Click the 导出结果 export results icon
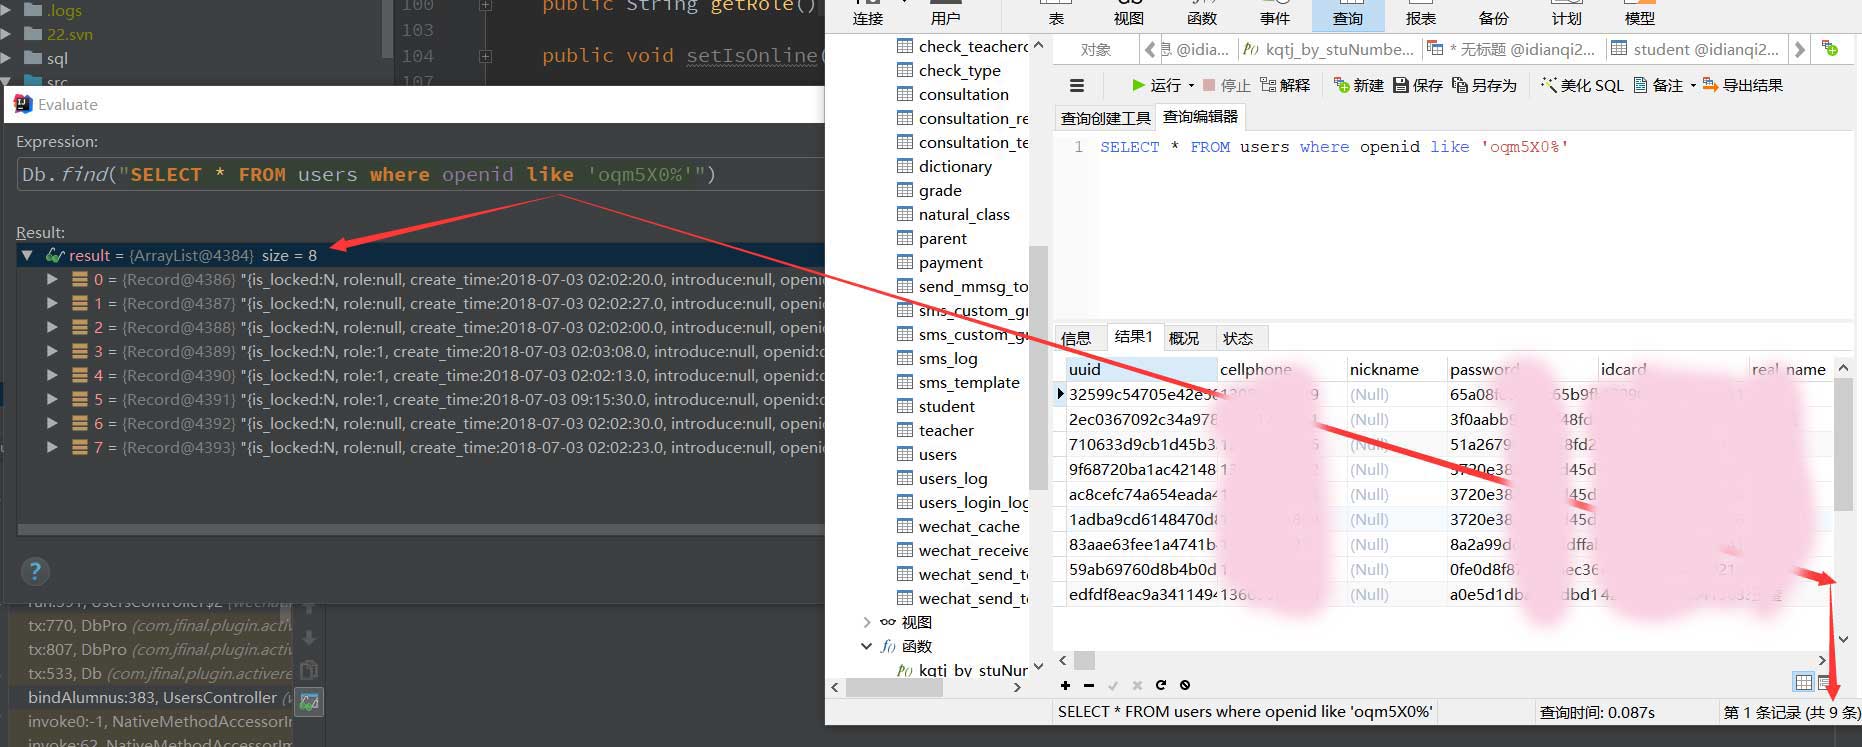 point(1710,85)
